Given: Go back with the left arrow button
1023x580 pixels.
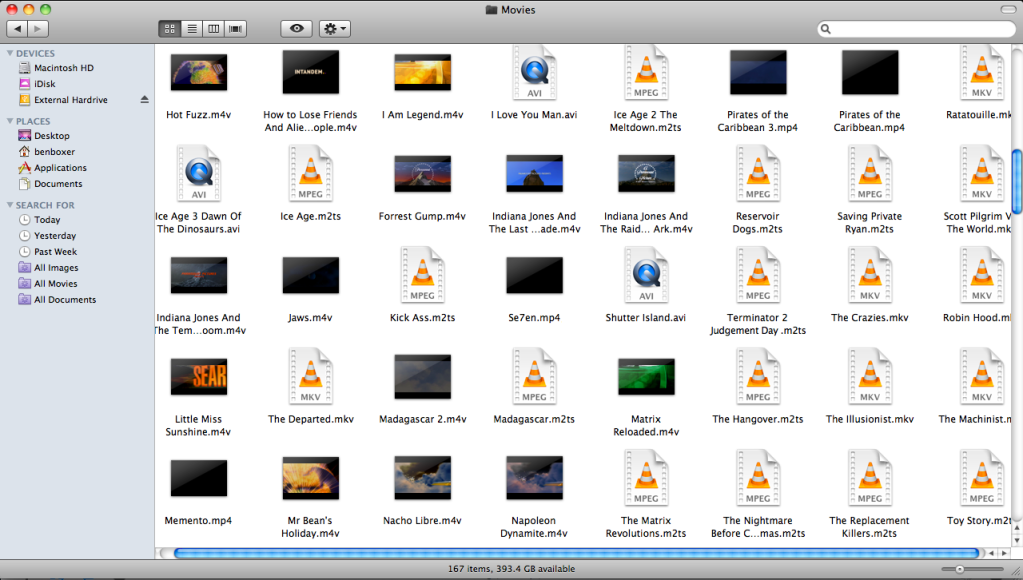Looking at the screenshot, I should click(18, 29).
